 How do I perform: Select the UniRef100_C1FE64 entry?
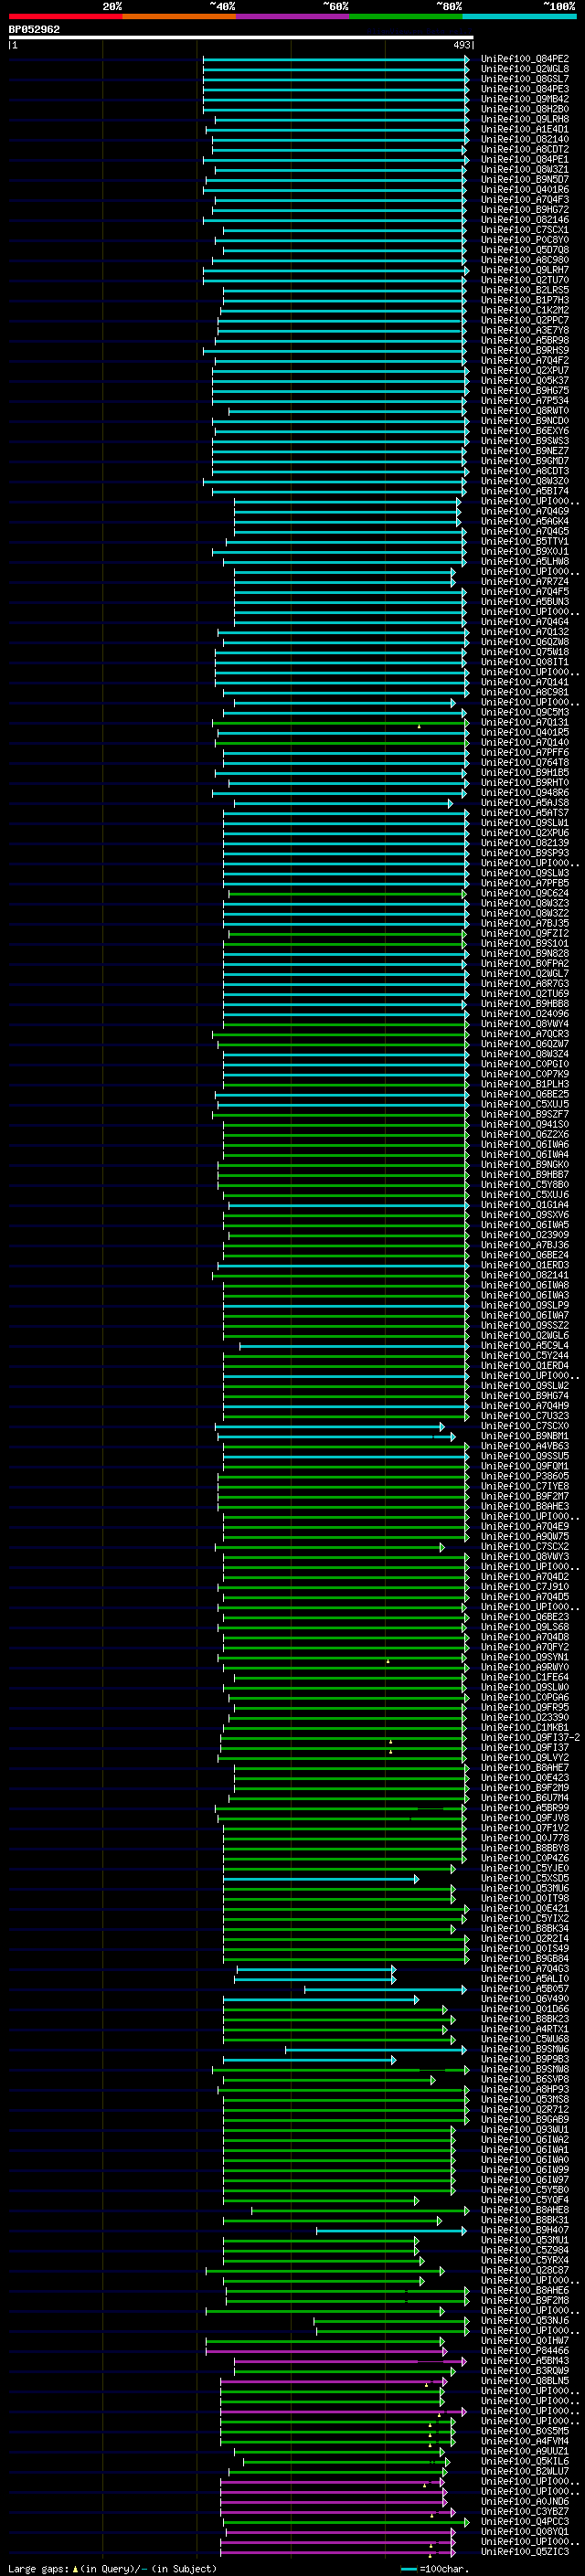click(525, 1677)
